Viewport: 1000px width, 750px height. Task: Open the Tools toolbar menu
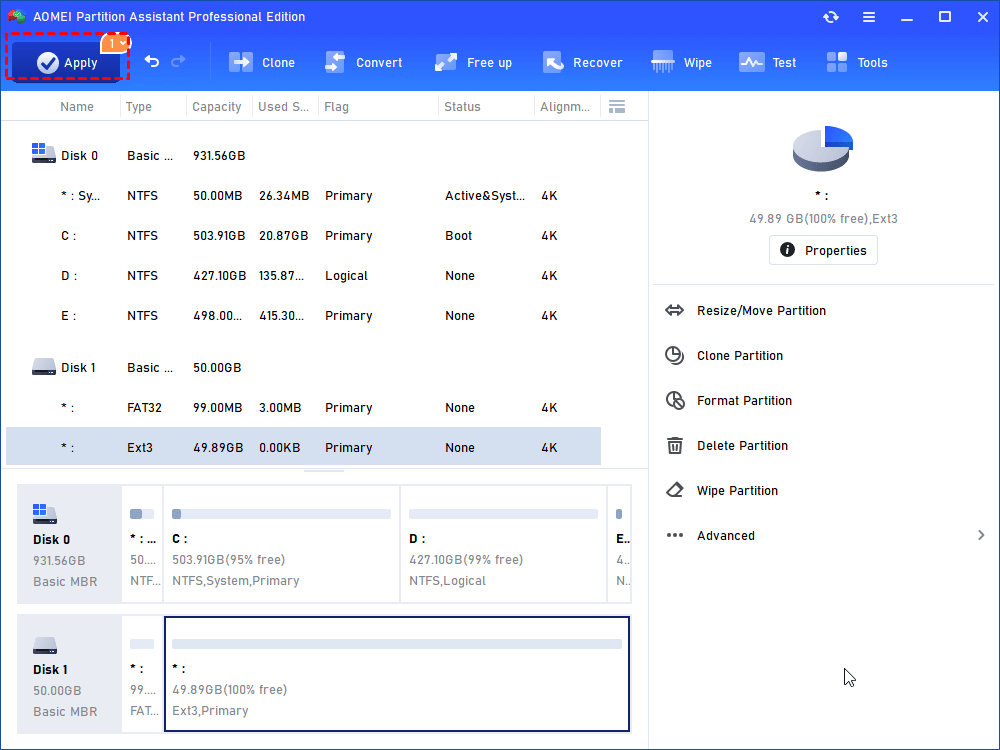[x=857, y=62]
